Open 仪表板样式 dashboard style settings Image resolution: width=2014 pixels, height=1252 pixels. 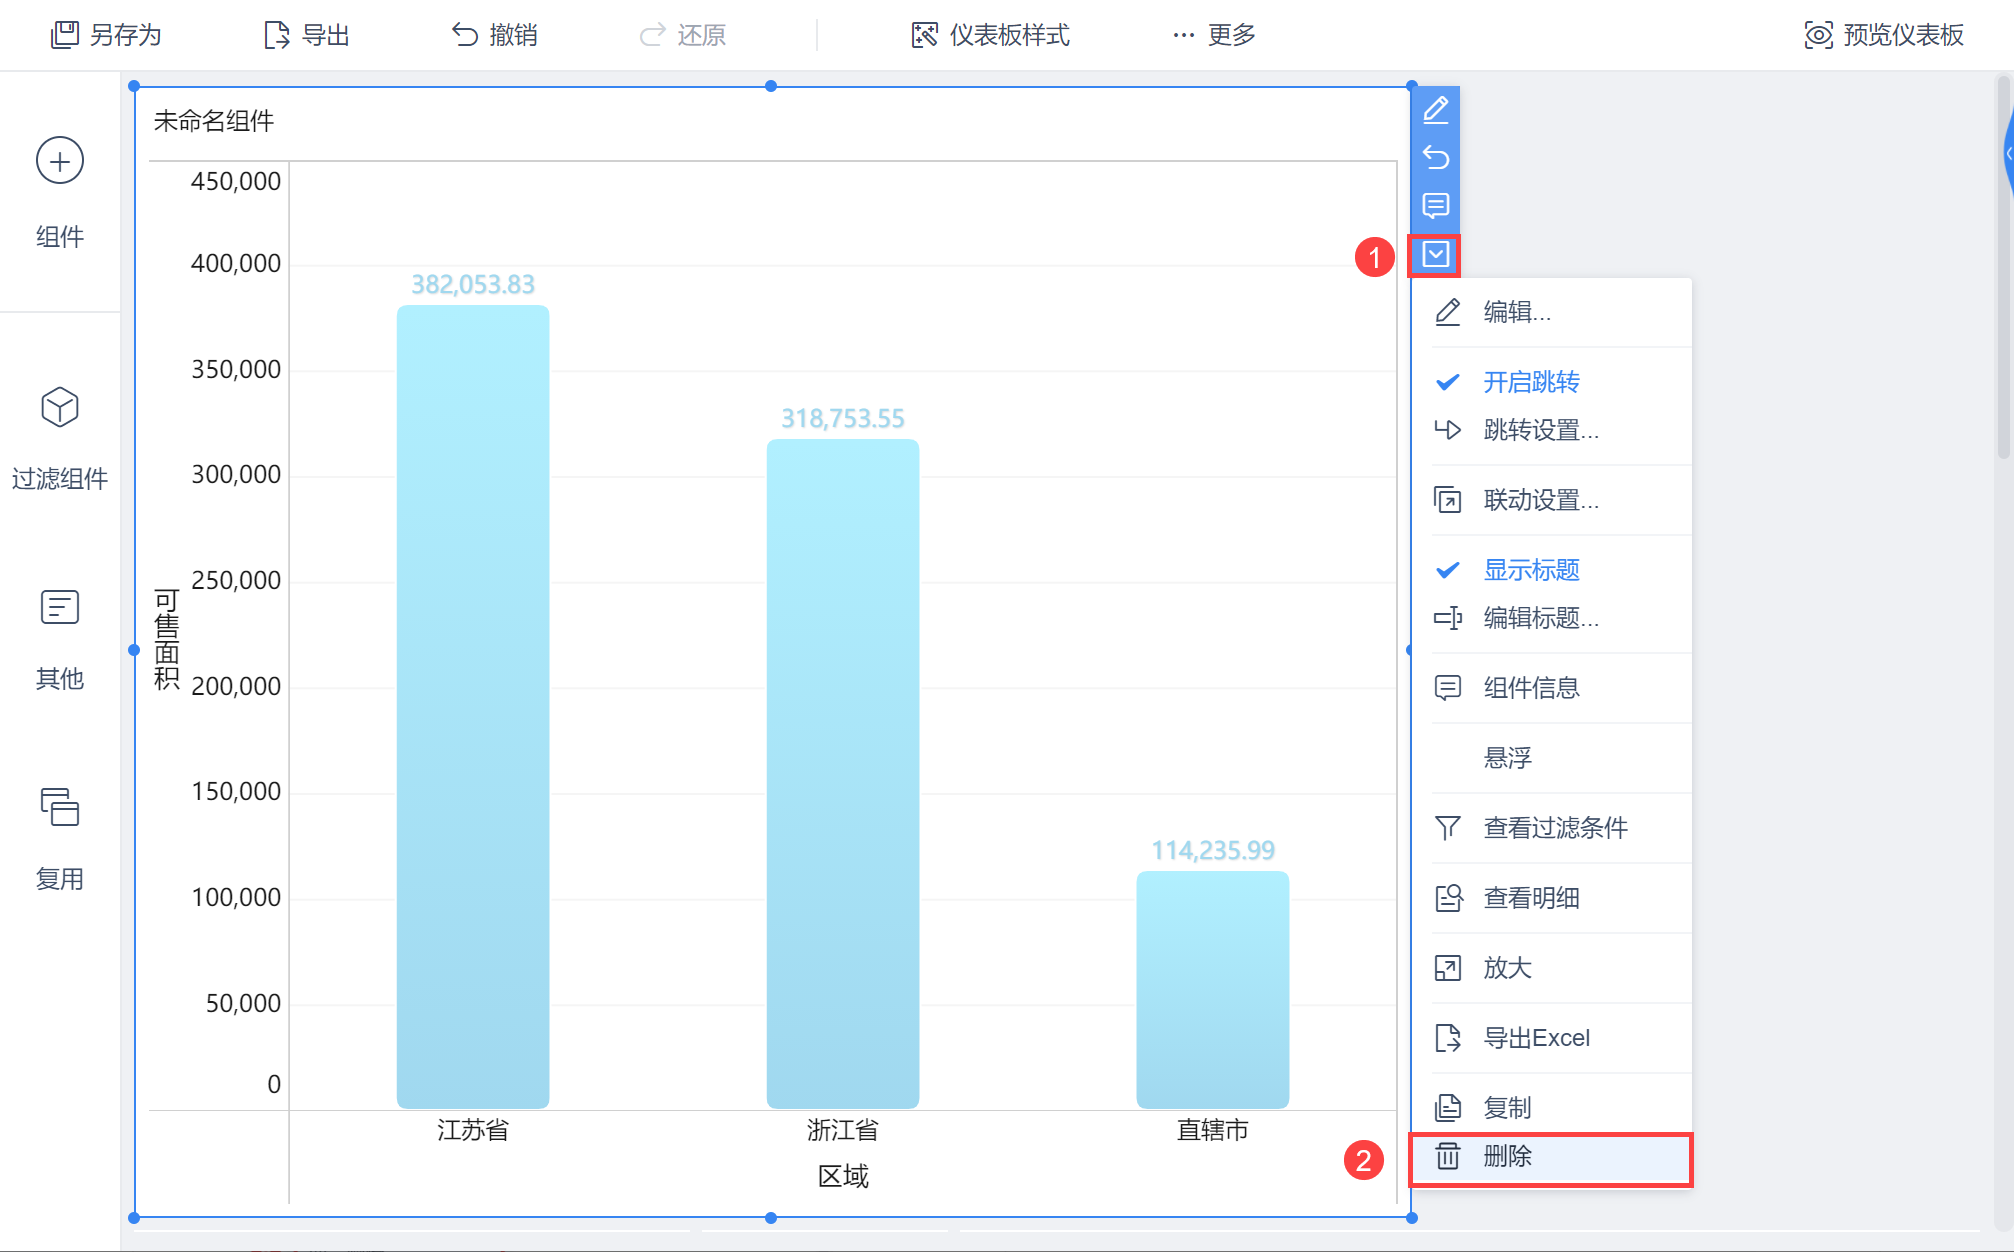click(x=990, y=35)
